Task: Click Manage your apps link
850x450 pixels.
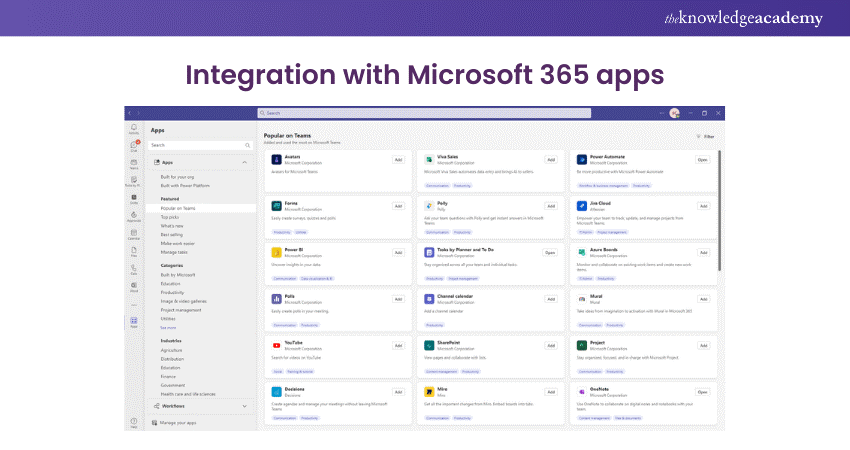Action: point(180,423)
